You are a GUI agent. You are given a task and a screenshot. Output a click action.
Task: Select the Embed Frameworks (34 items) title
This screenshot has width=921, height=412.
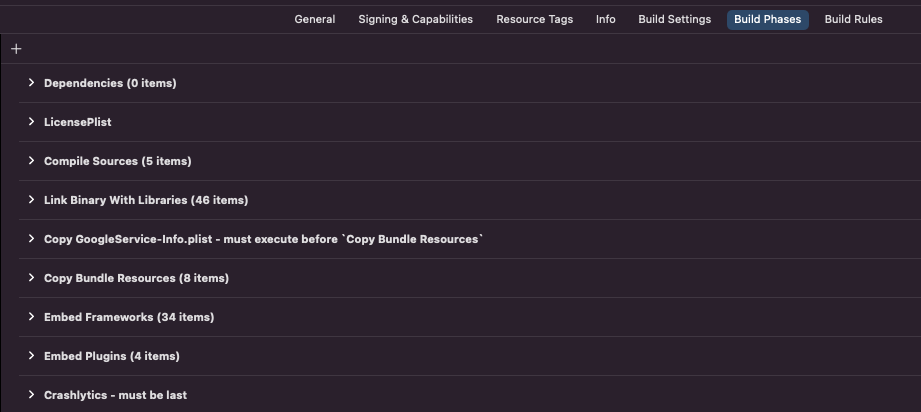[129, 317]
